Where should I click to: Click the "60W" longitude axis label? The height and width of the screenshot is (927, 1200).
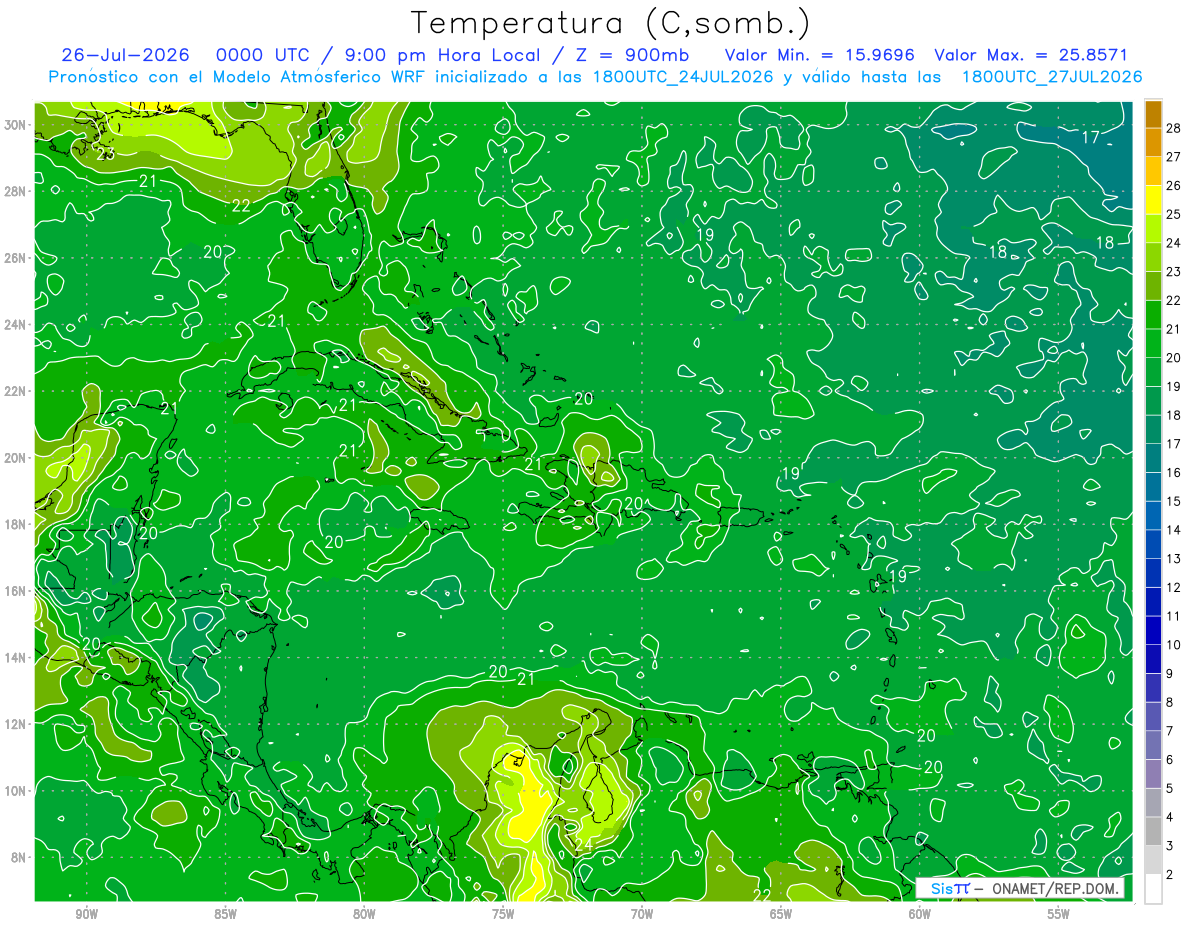coord(920,913)
